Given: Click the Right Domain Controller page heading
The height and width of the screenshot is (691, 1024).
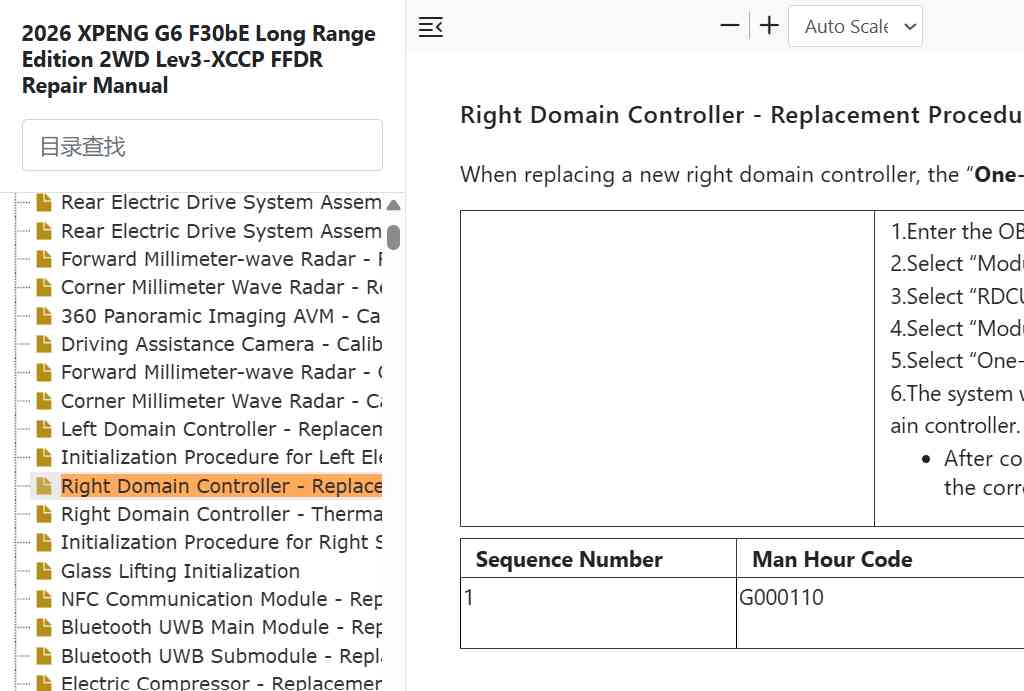Looking at the screenshot, I should tap(742, 115).
